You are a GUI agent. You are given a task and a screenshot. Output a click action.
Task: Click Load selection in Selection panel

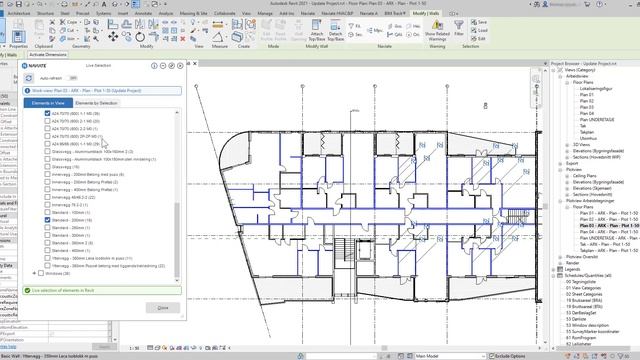(479, 30)
